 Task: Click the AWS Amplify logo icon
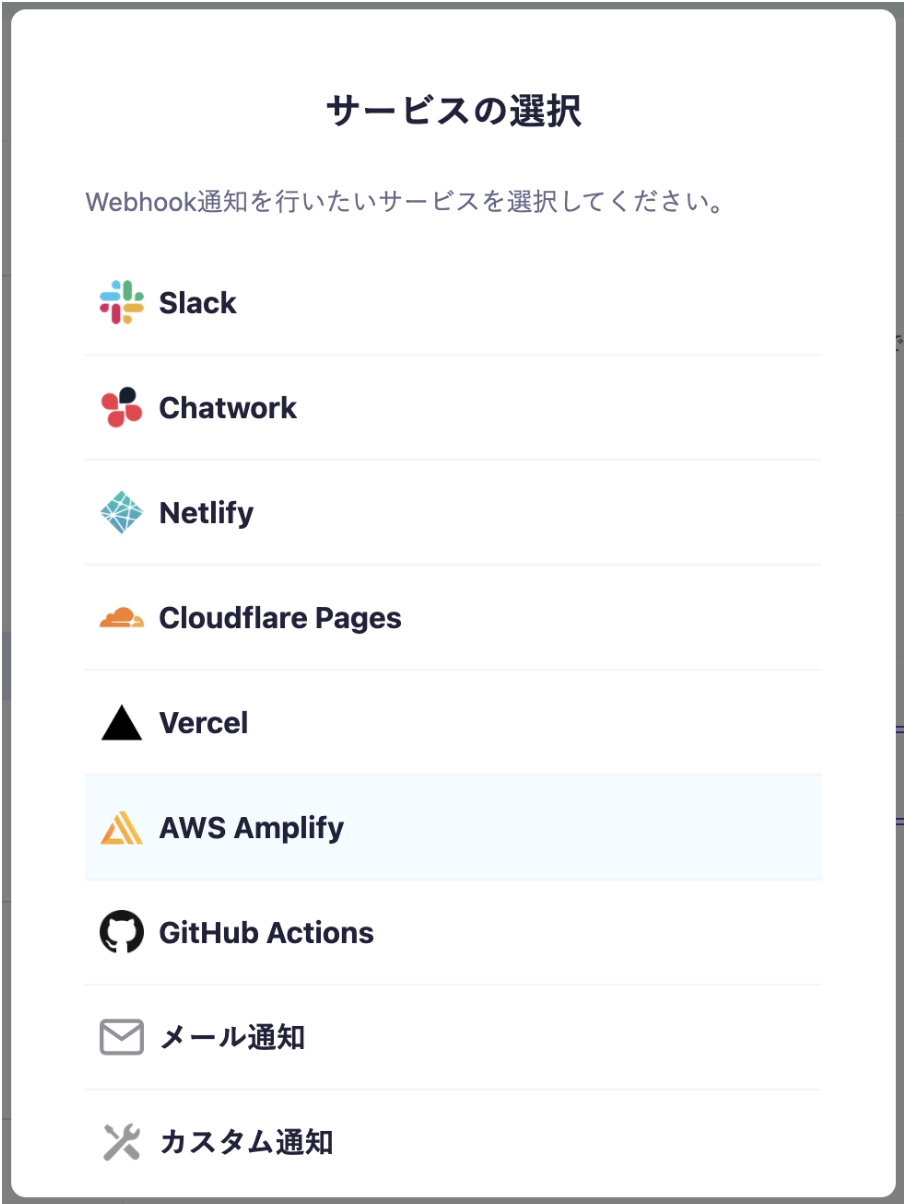122,828
